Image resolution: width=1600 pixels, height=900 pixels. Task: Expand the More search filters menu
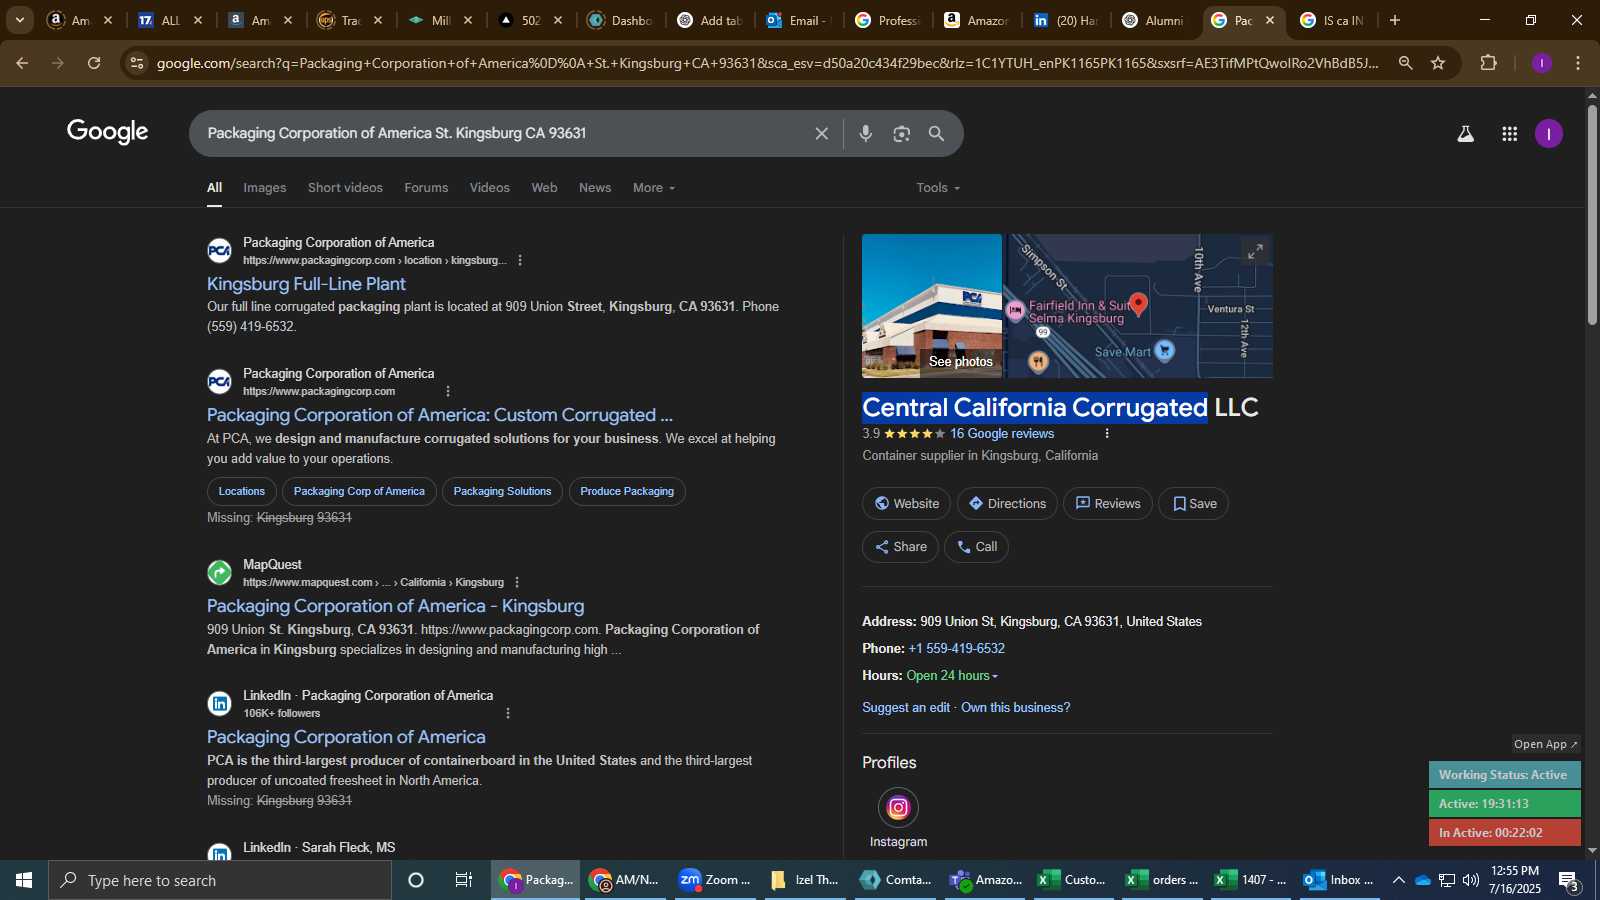(653, 188)
